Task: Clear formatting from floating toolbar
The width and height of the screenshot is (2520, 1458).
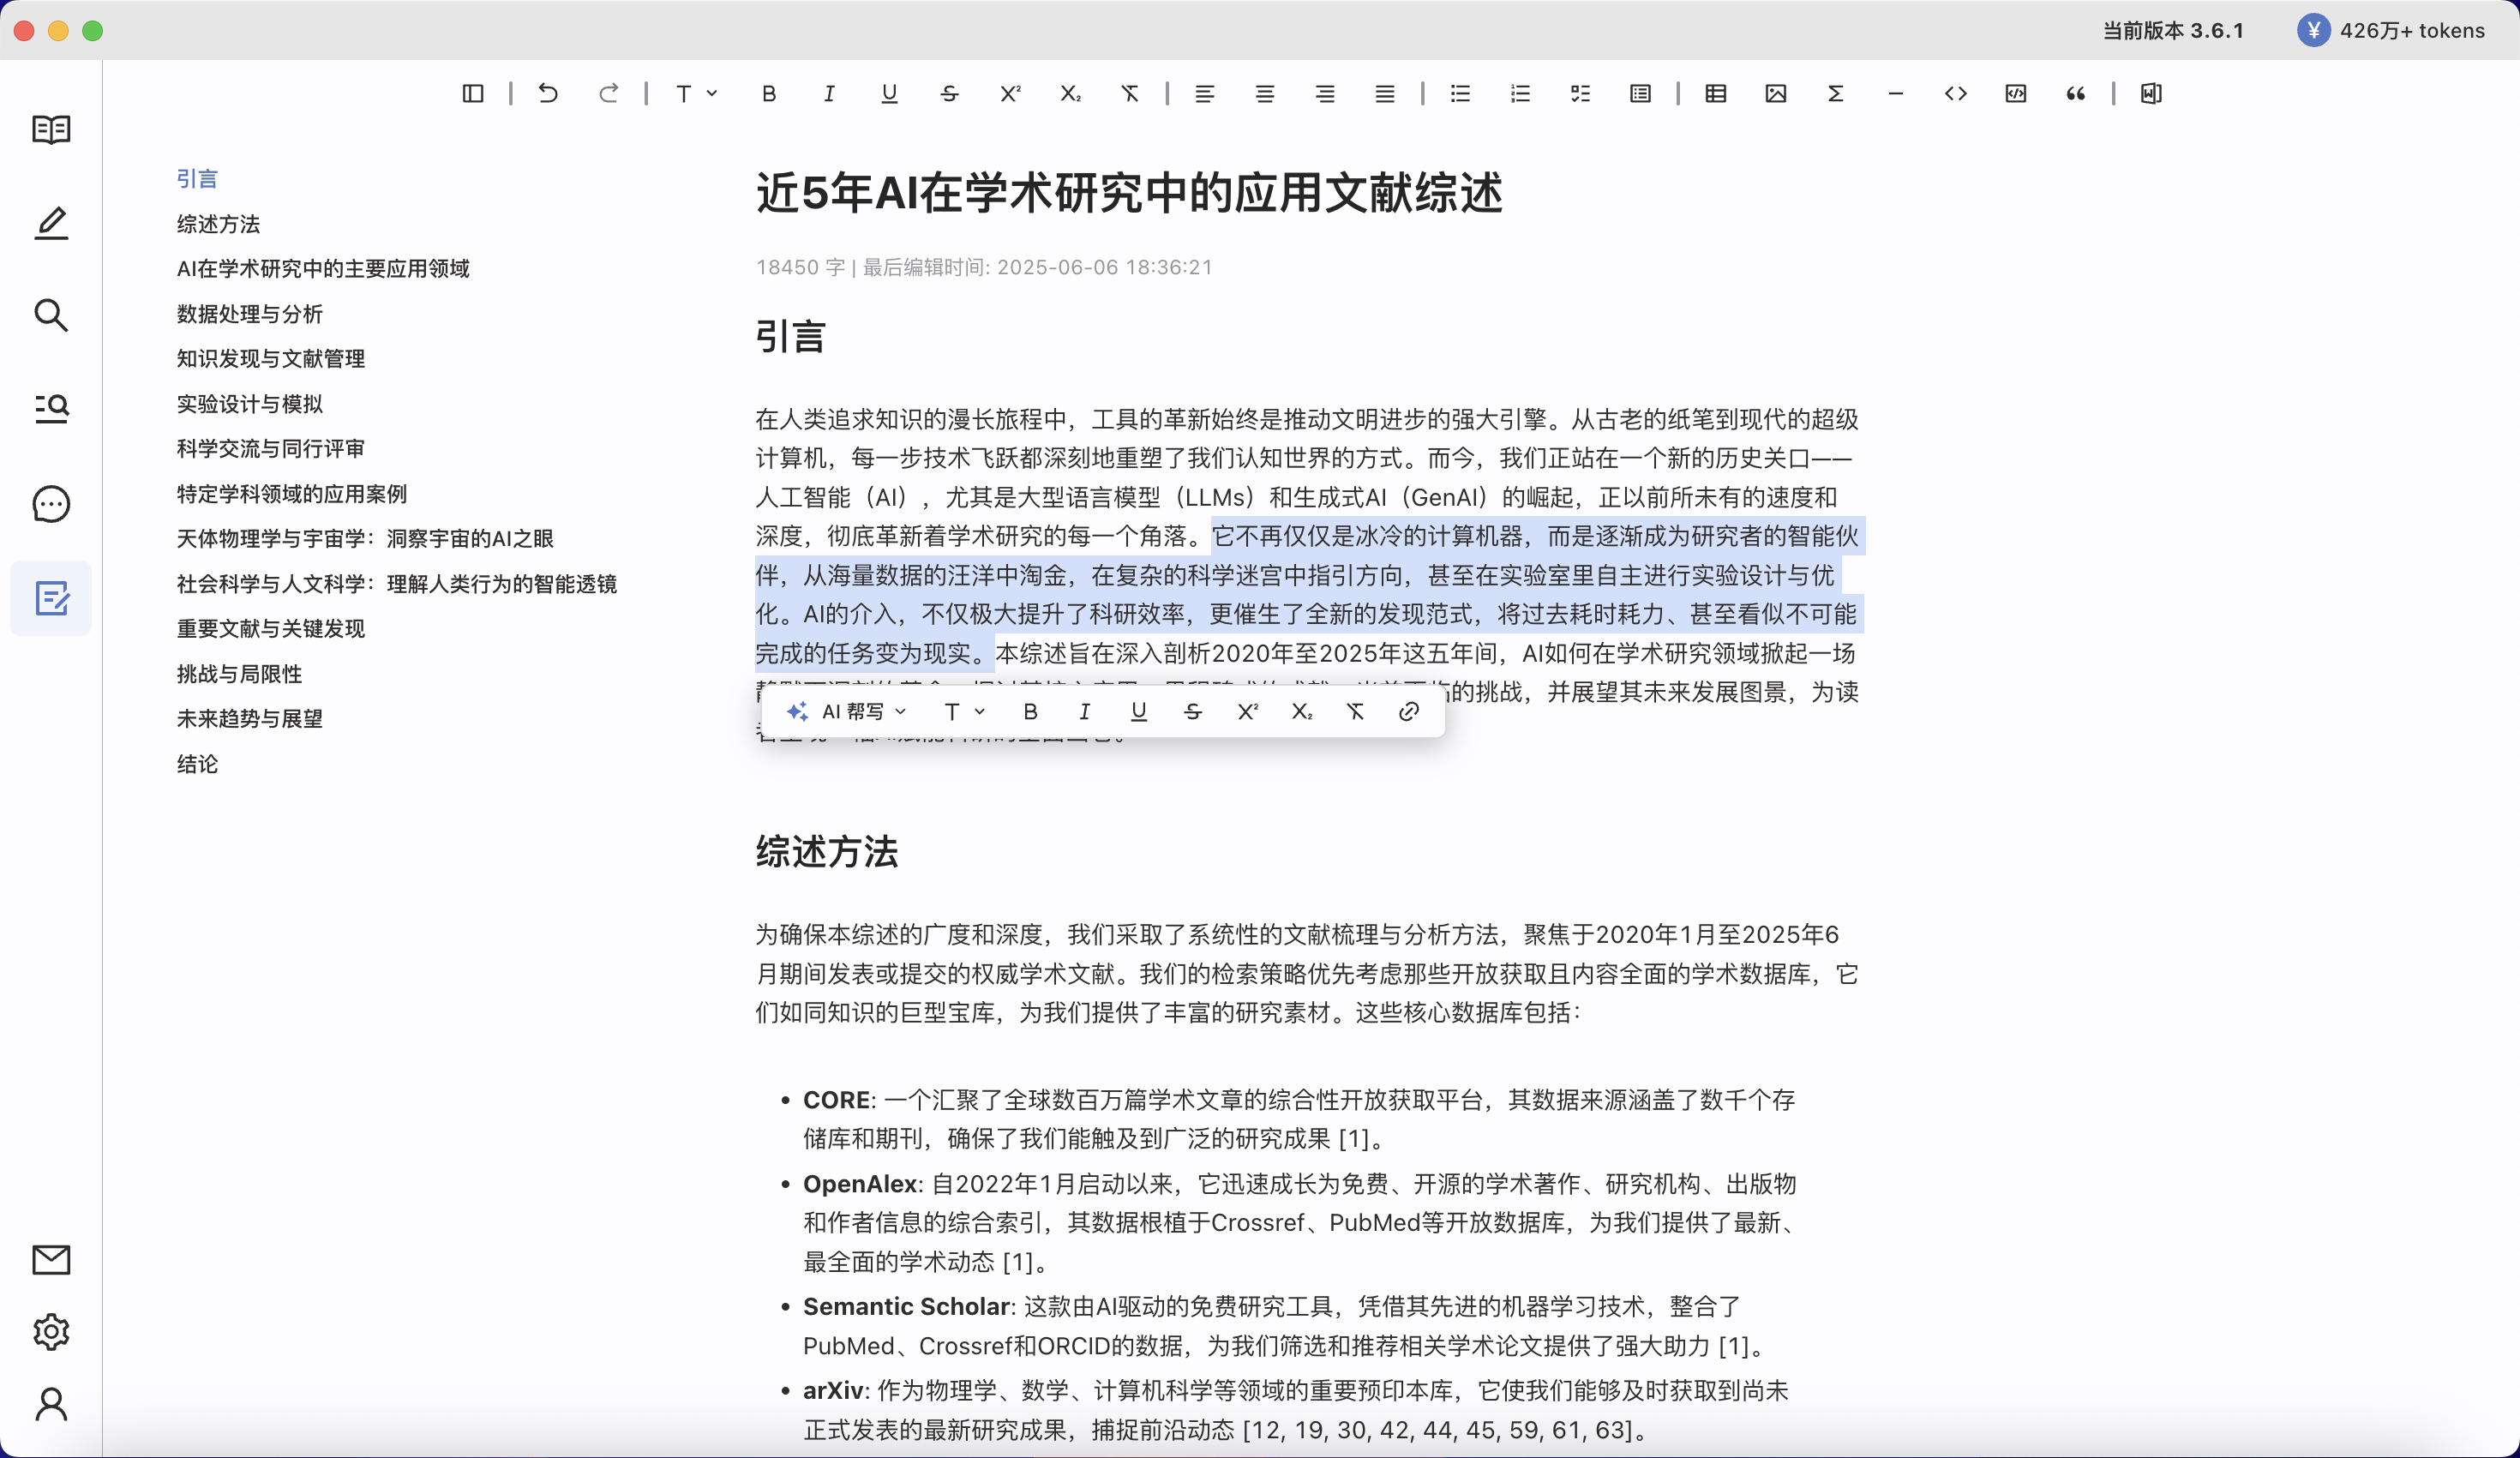Action: (x=1355, y=711)
